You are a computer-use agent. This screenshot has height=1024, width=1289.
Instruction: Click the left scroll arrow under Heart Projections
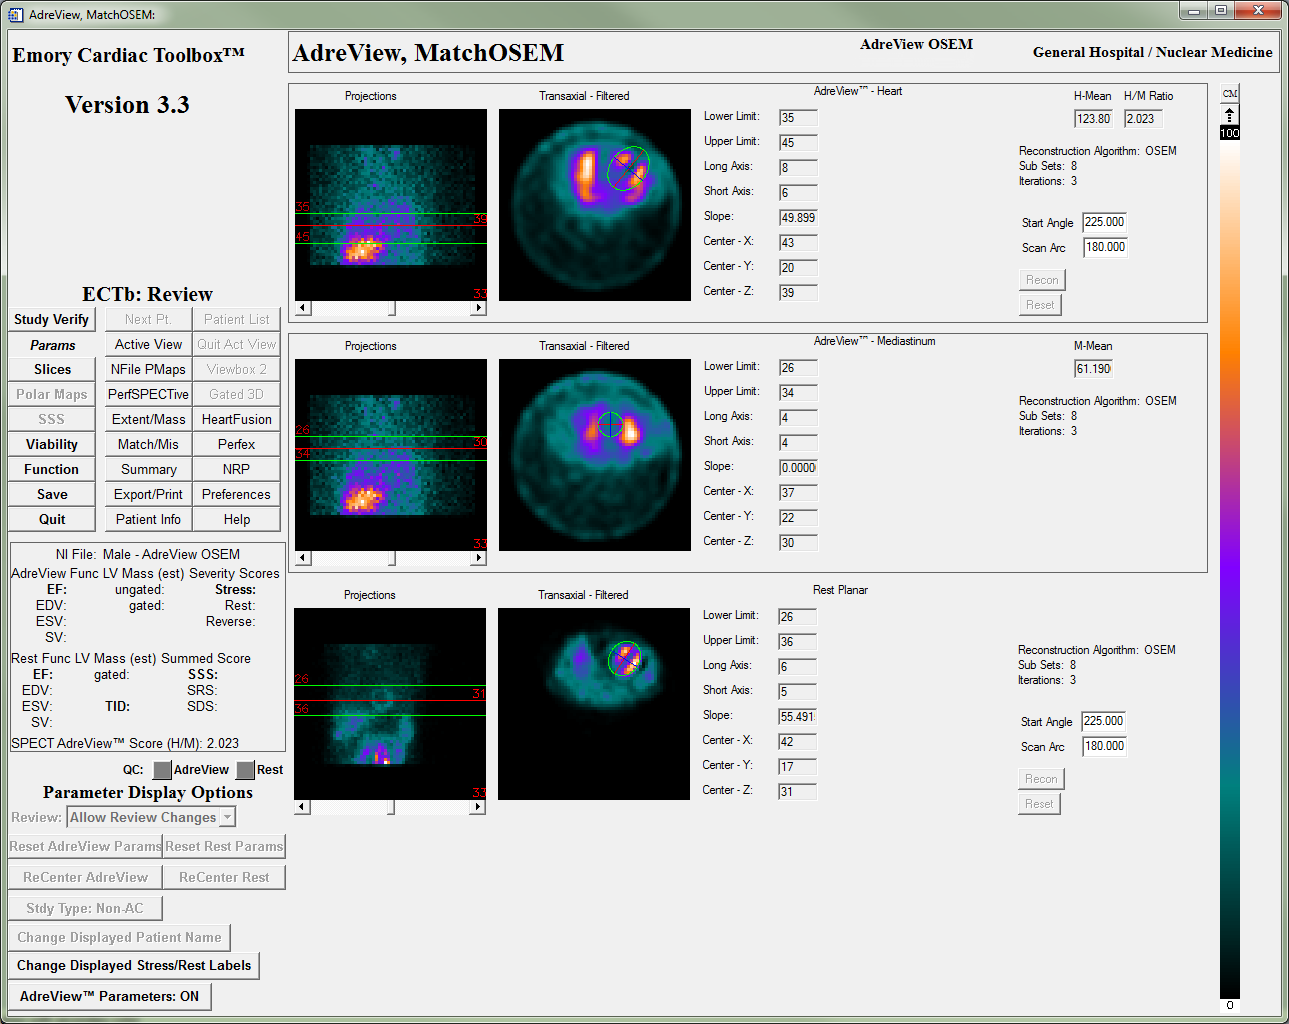[303, 308]
